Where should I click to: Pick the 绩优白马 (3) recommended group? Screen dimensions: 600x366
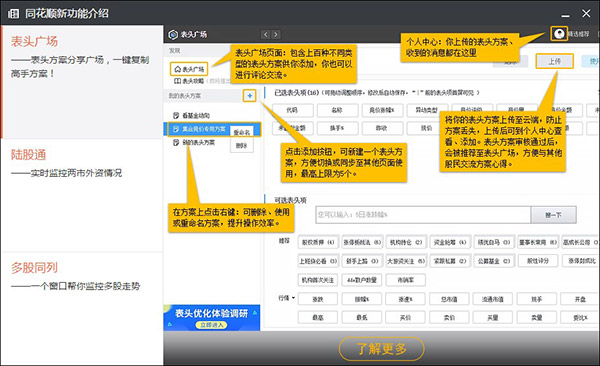pos(494,242)
